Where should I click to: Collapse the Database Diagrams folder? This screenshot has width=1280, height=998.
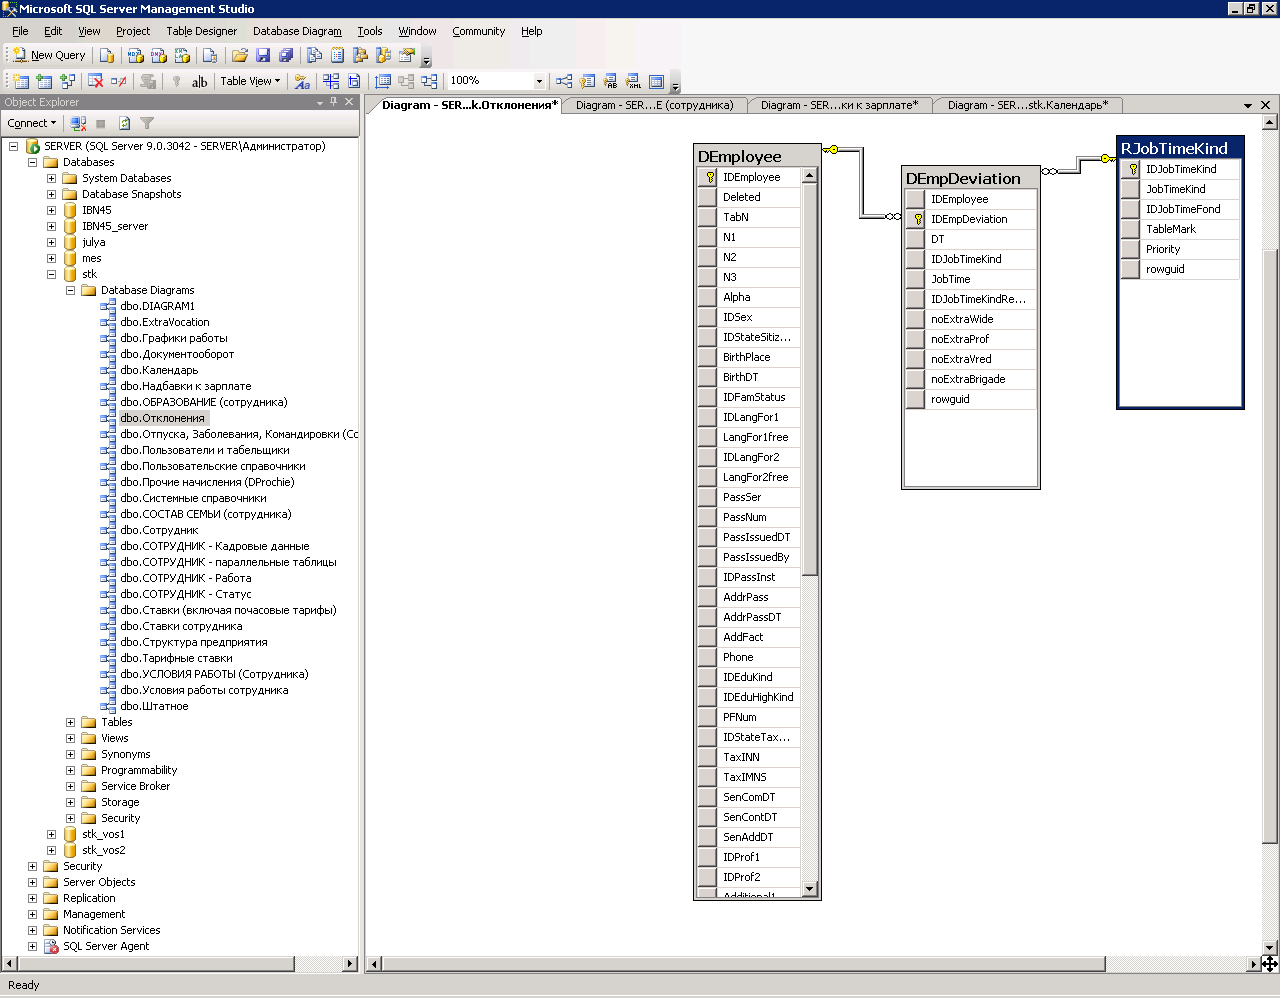[70, 290]
